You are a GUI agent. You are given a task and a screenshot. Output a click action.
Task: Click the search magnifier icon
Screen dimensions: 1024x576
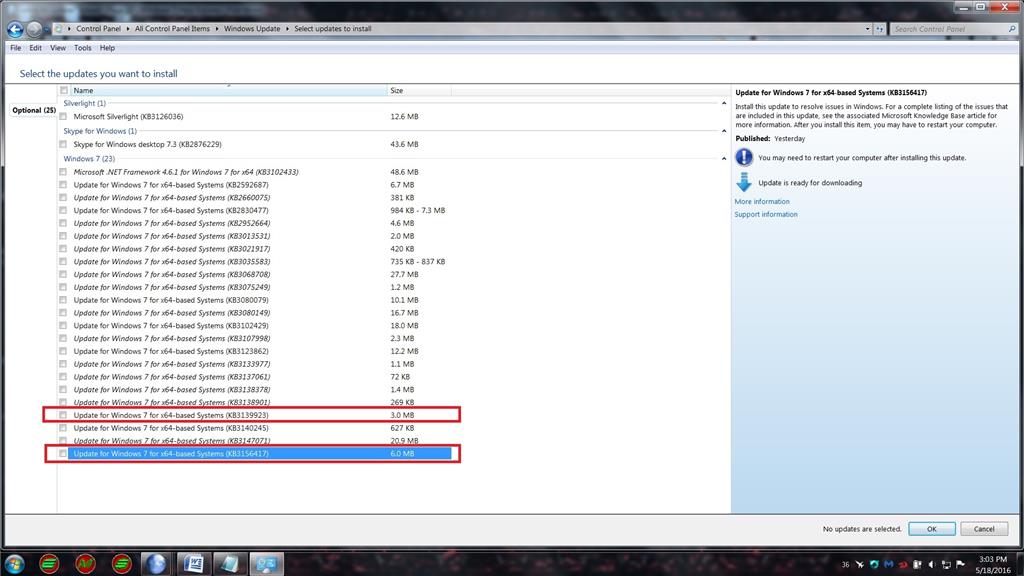[x=1012, y=29]
